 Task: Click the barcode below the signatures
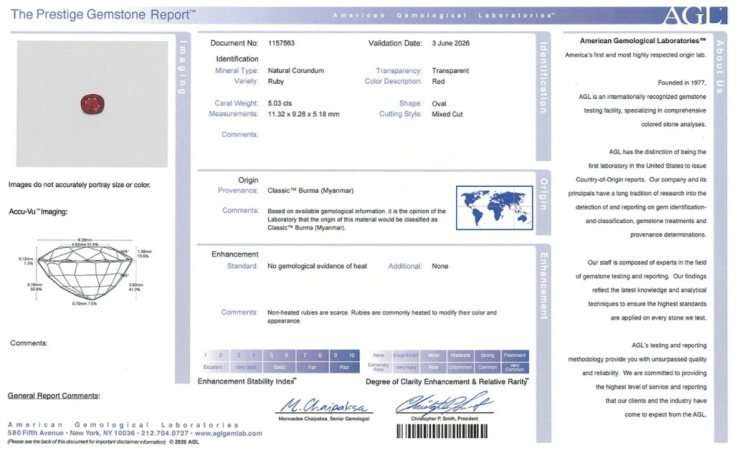click(x=442, y=431)
